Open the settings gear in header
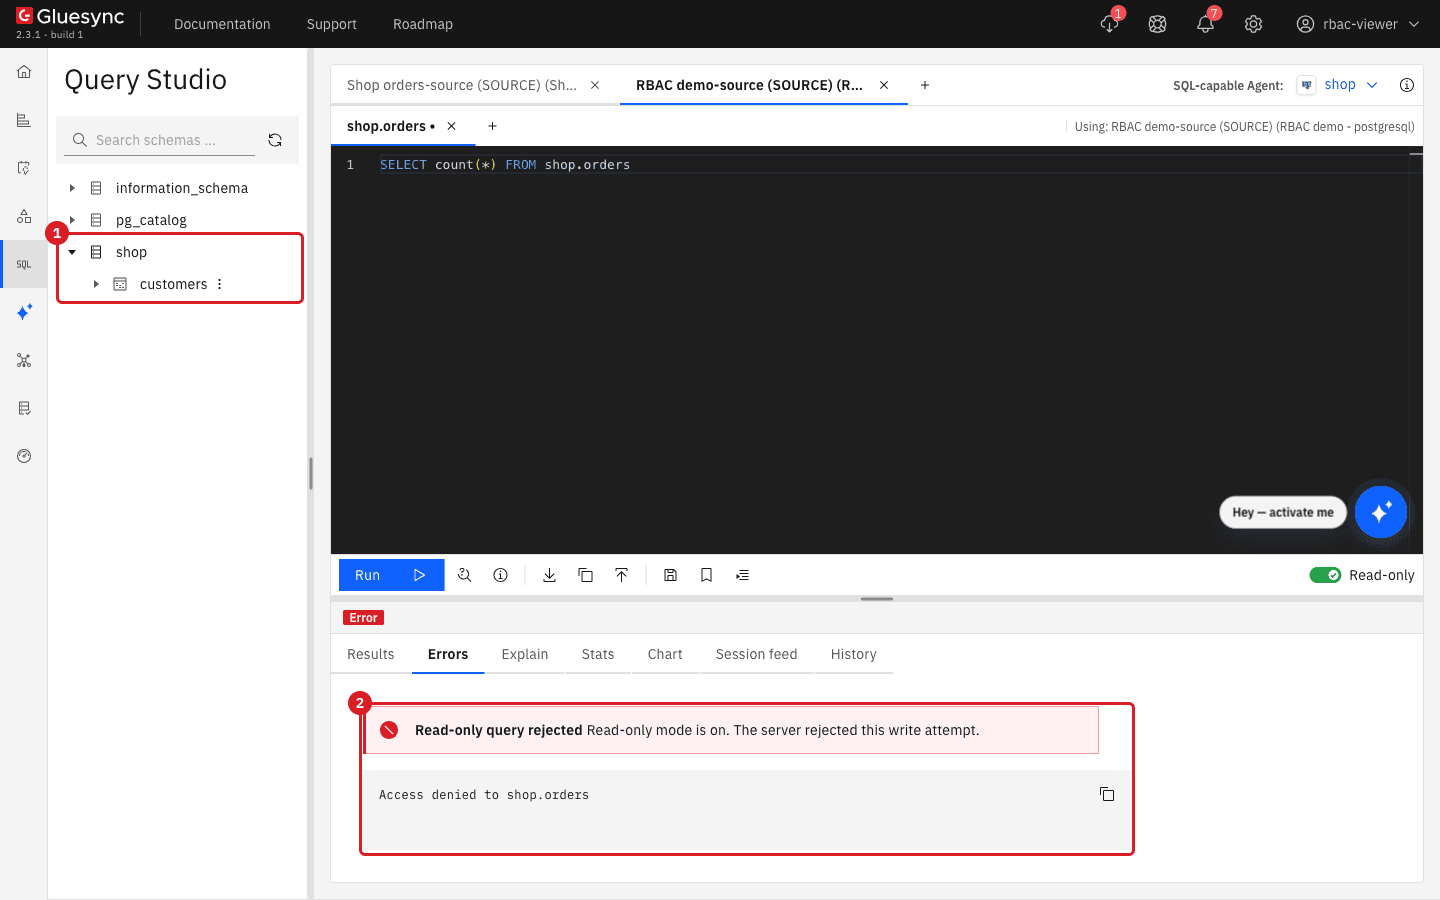The width and height of the screenshot is (1440, 900). click(1253, 24)
